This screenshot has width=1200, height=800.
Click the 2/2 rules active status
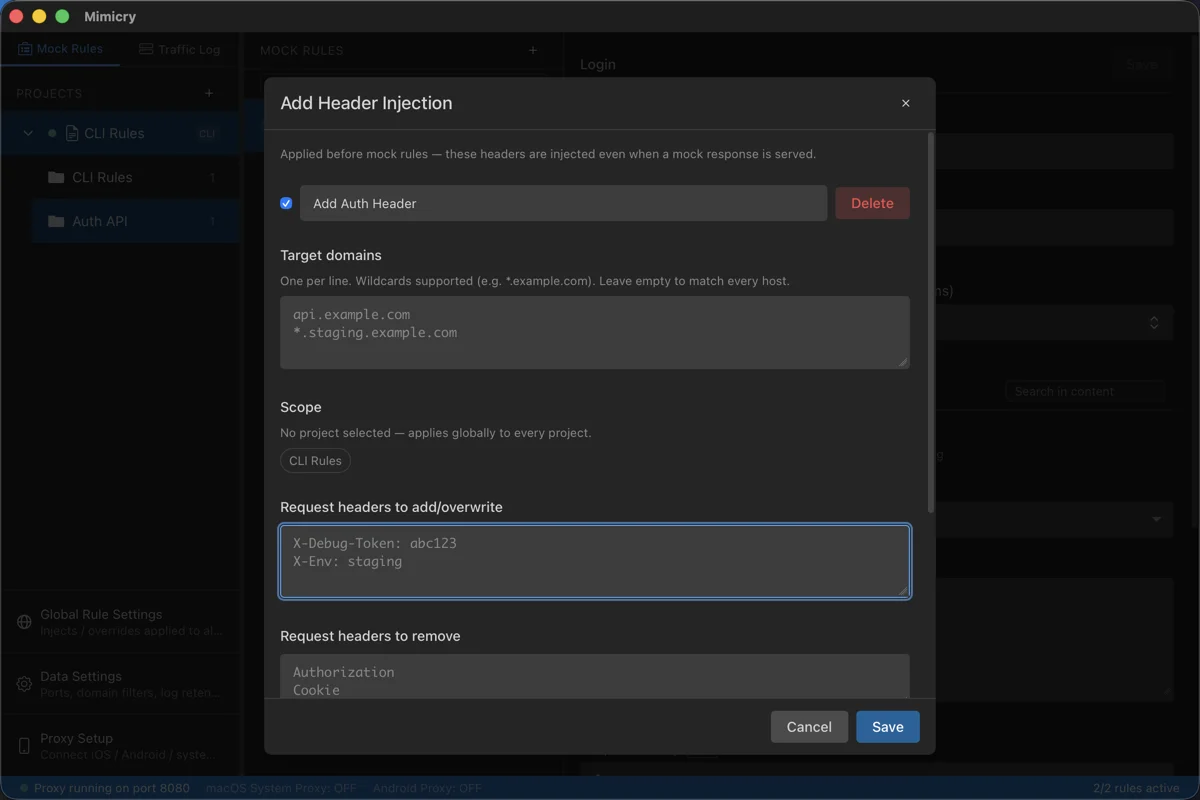pyautogui.click(x=1136, y=788)
